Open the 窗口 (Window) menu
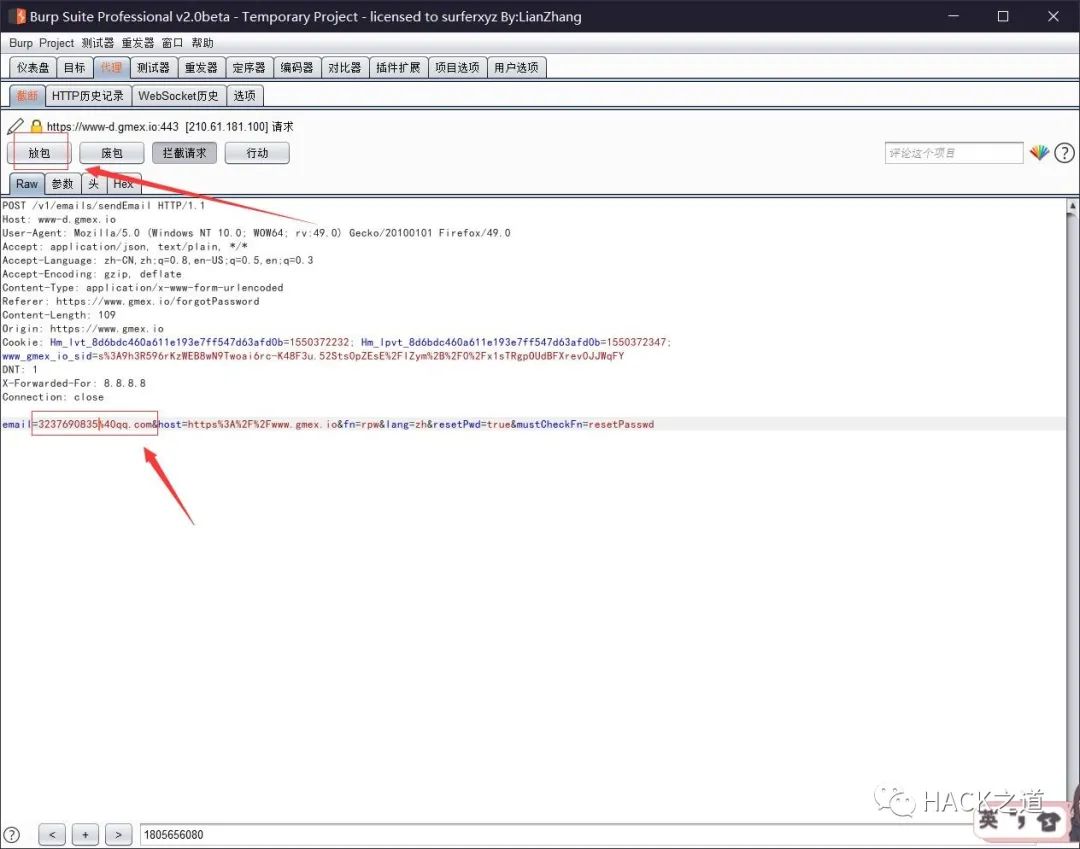The height and width of the screenshot is (849, 1080). coord(172,43)
